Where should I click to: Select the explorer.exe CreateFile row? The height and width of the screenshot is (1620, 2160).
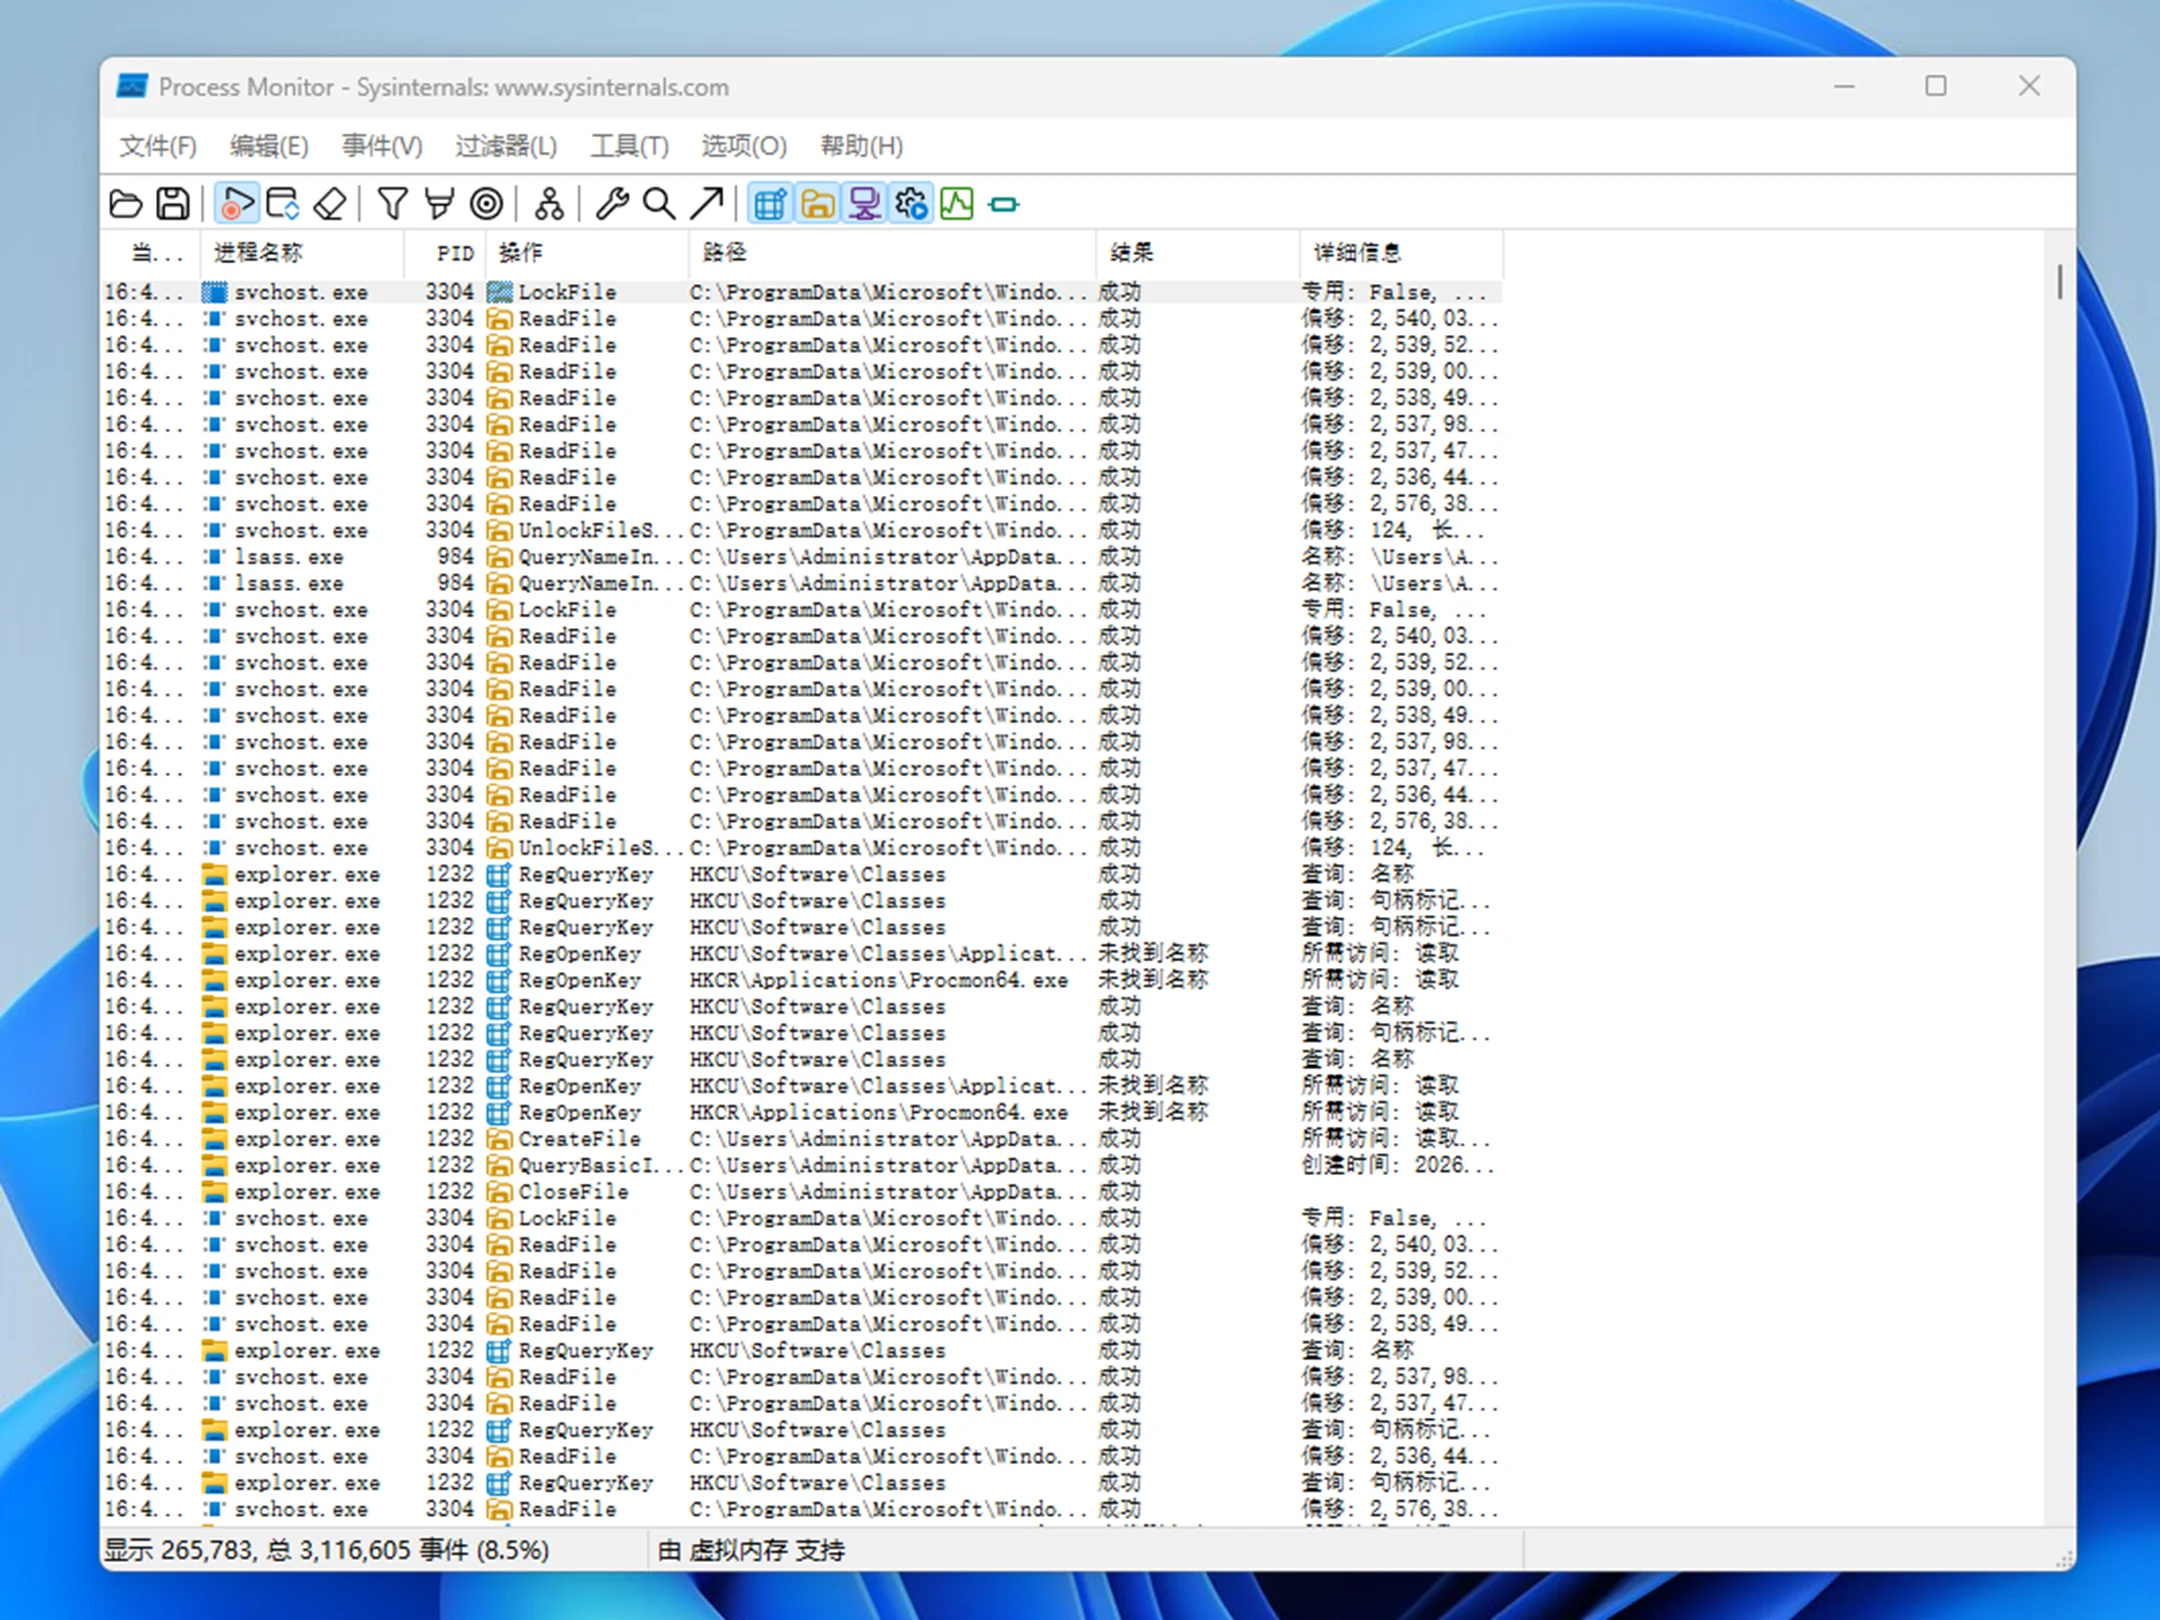point(802,1139)
